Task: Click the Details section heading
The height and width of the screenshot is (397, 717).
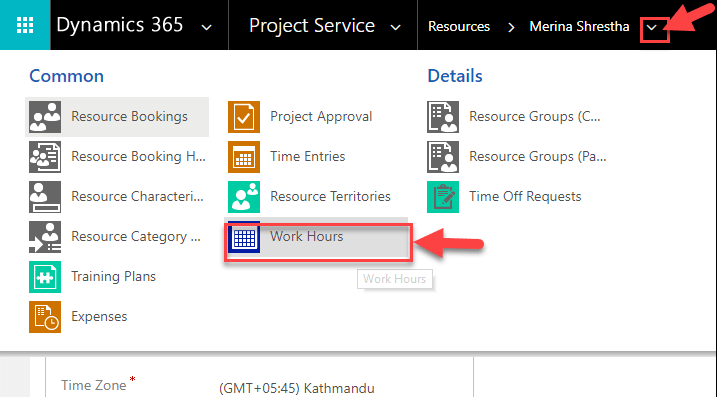Action: tap(455, 76)
